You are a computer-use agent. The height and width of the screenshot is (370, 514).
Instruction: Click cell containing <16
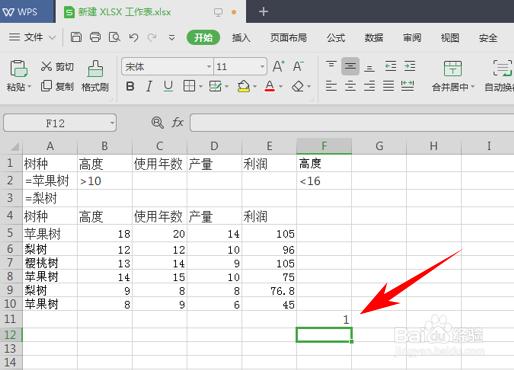(324, 181)
